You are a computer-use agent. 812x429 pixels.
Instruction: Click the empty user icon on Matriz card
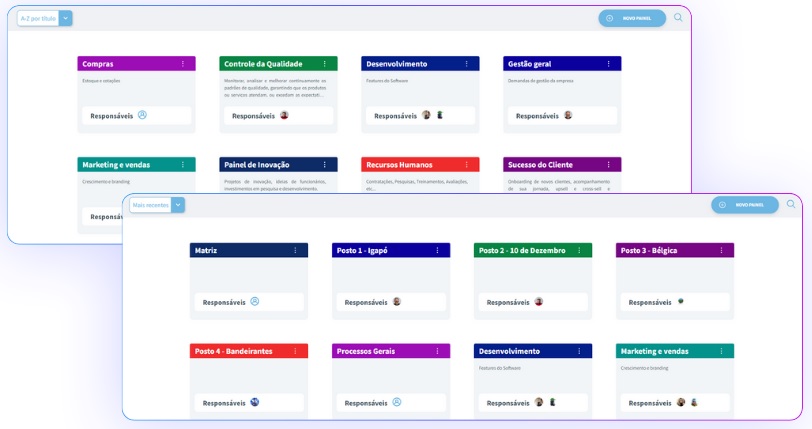254,301
